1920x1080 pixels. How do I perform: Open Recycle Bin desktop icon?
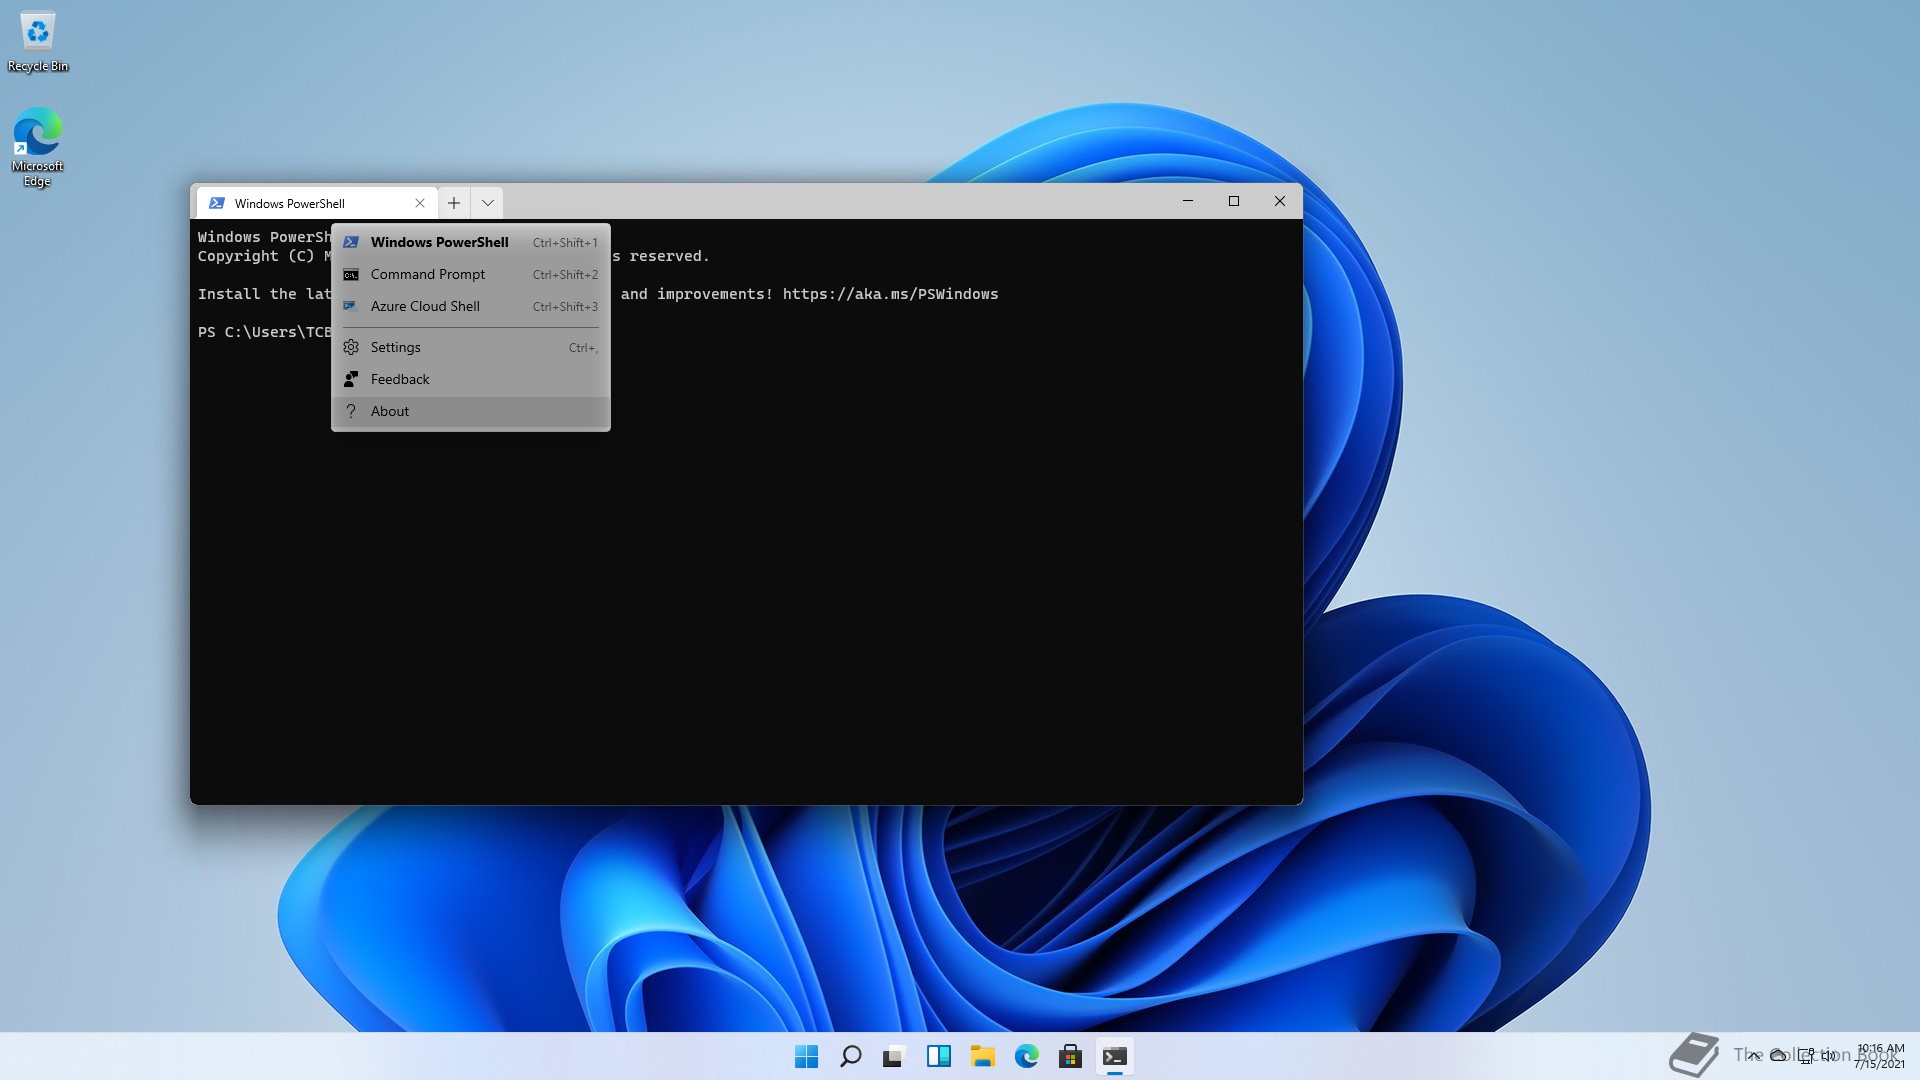coord(38,42)
